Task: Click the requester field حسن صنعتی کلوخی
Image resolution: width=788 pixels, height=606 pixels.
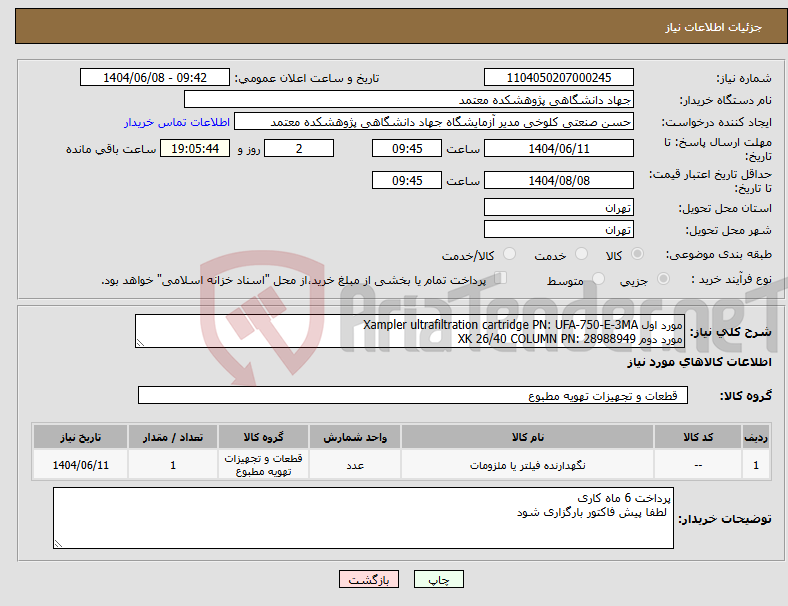Action: (434, 122)
